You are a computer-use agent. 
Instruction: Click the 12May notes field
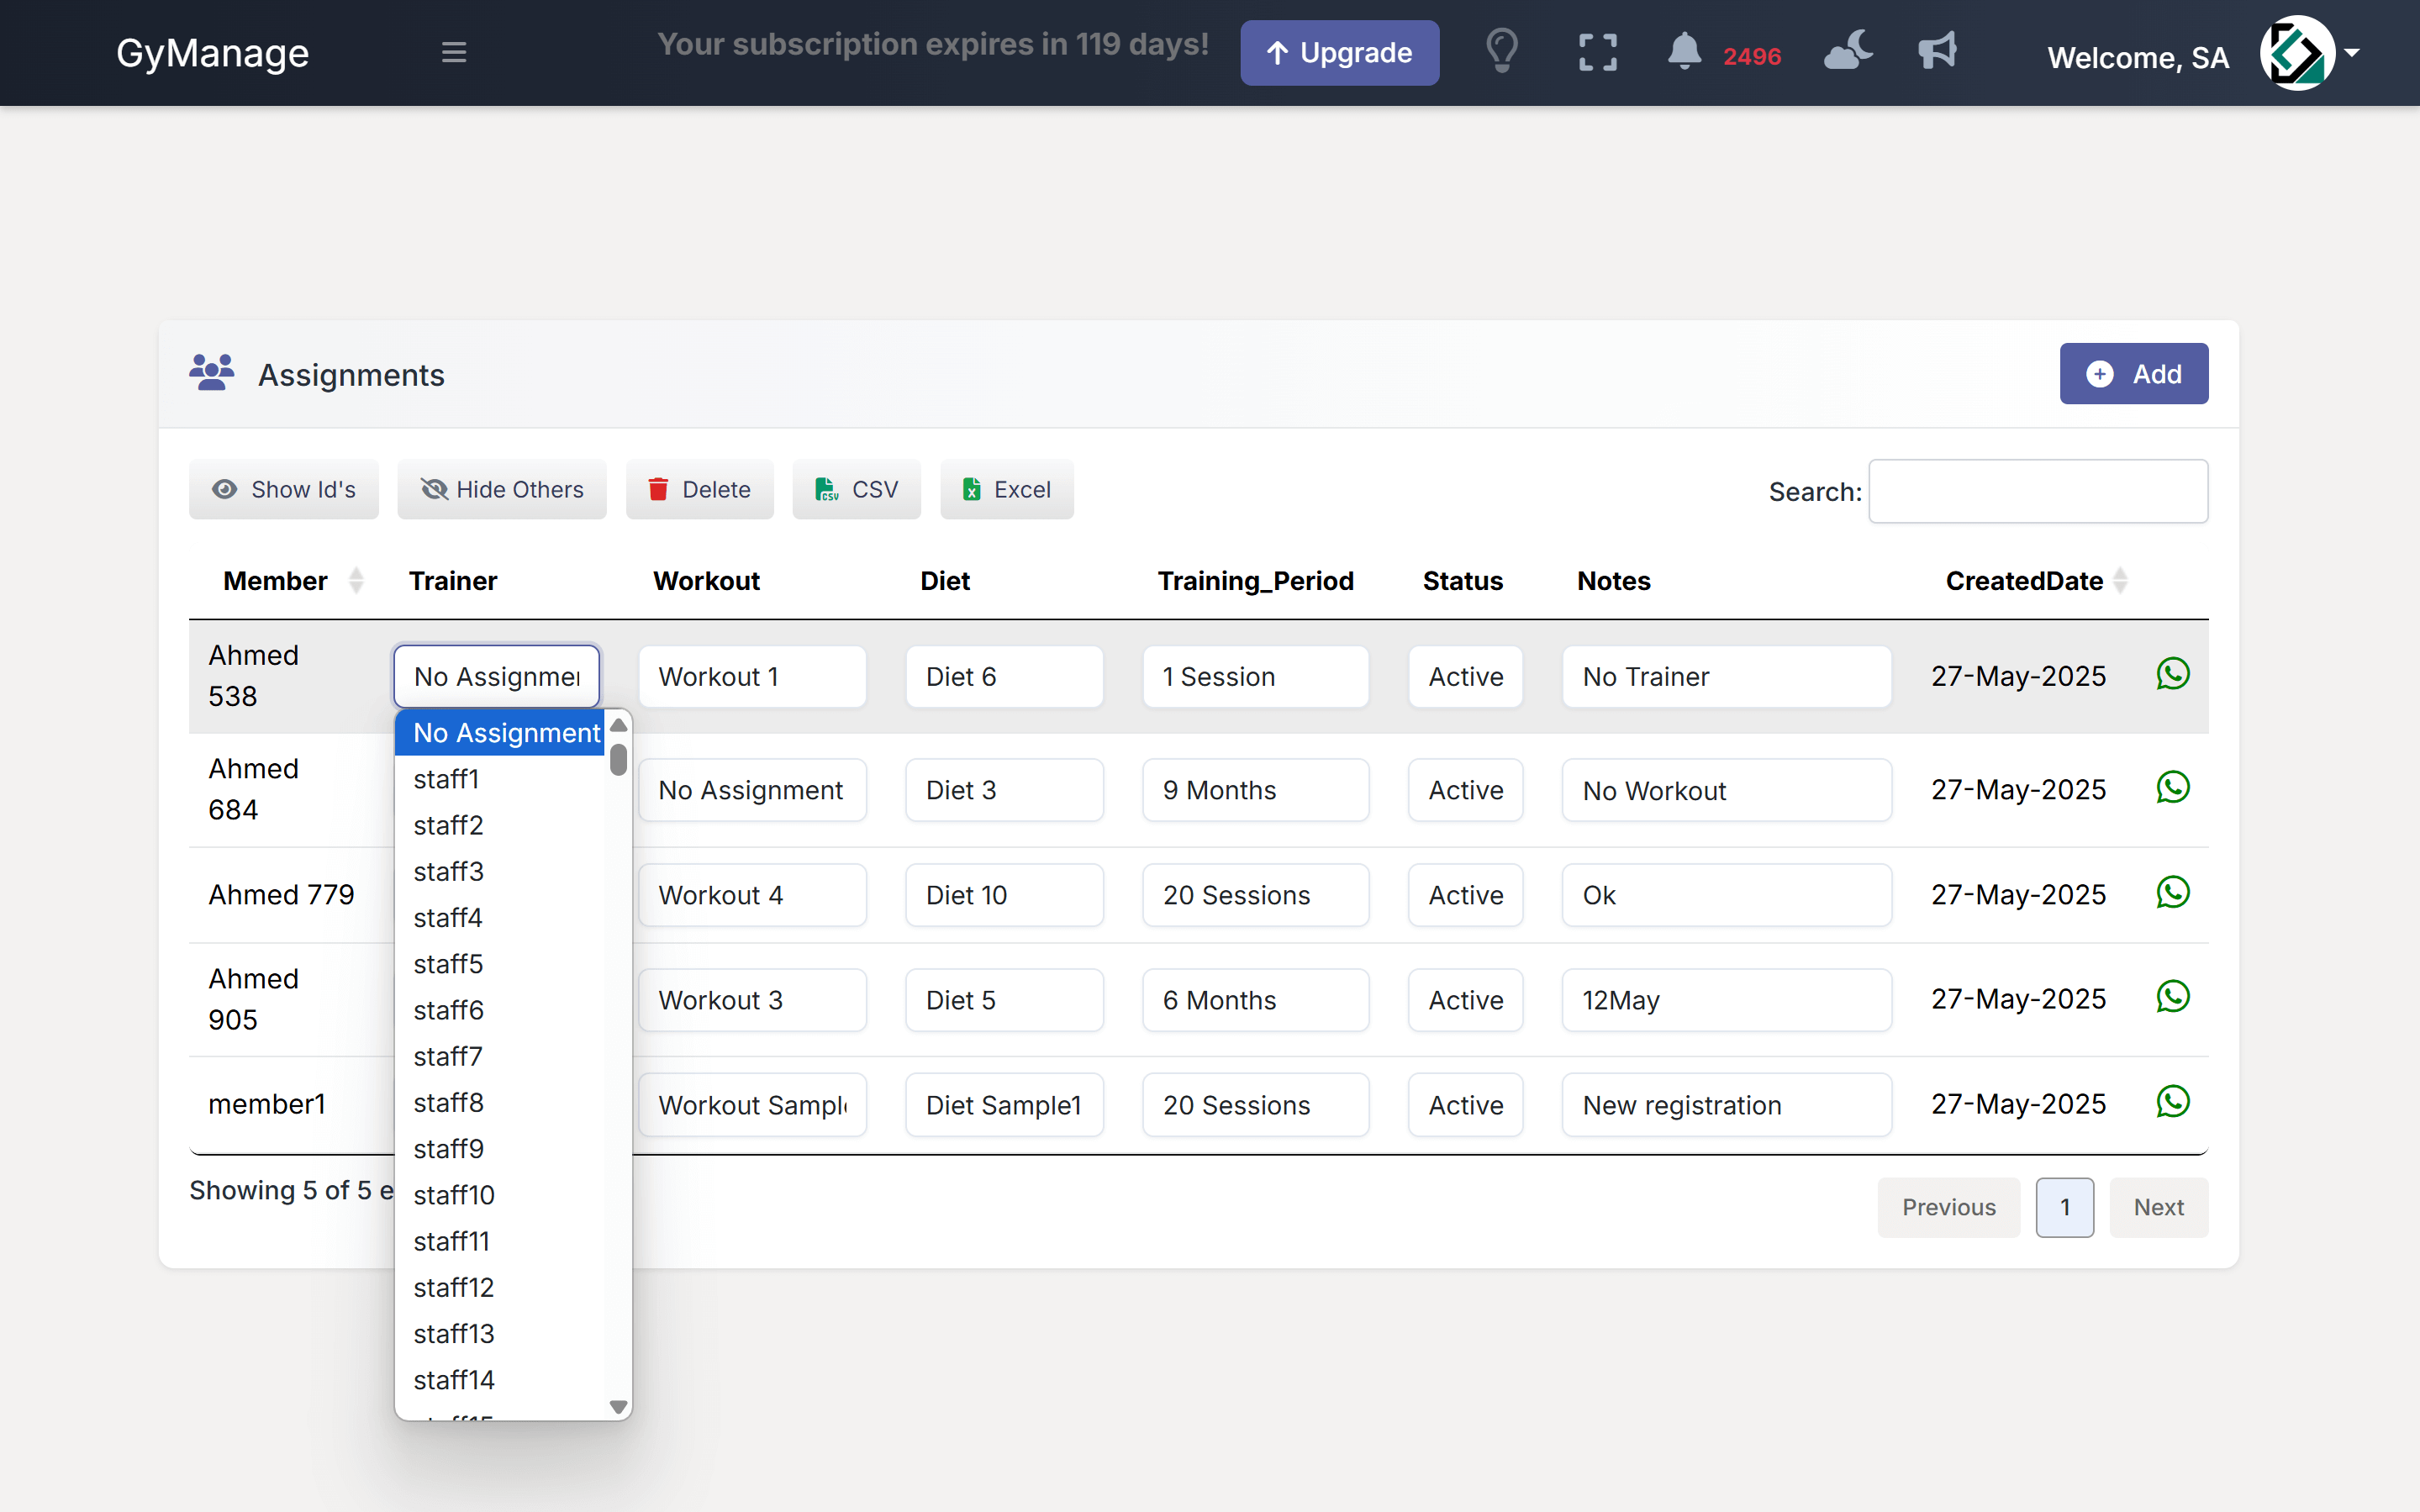(1726, 1000)
